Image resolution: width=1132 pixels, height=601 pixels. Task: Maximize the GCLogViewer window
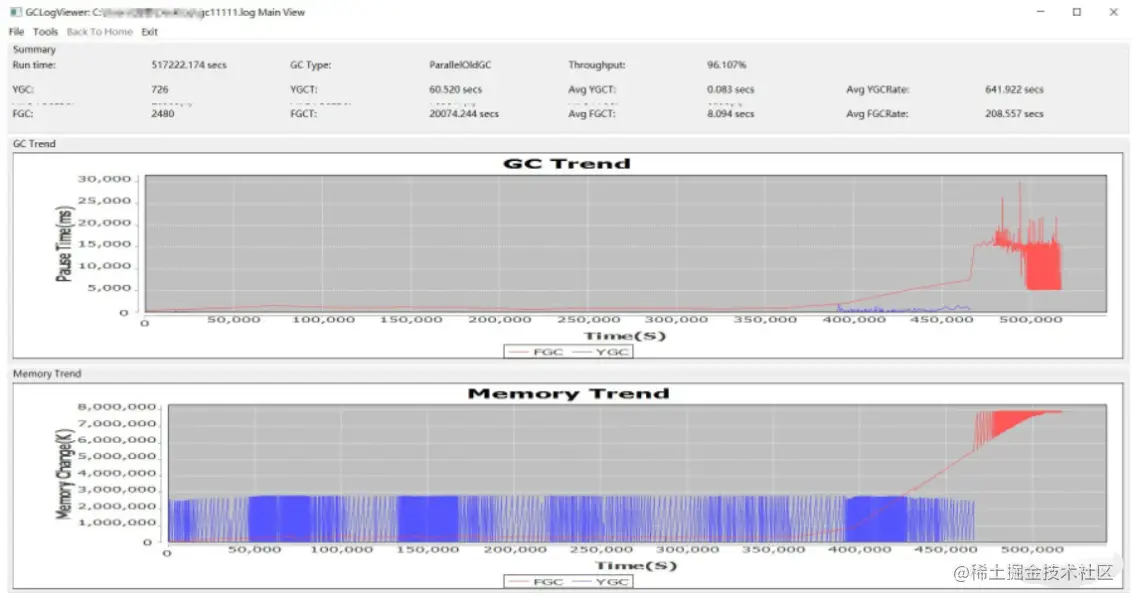tap(1076, 12)
